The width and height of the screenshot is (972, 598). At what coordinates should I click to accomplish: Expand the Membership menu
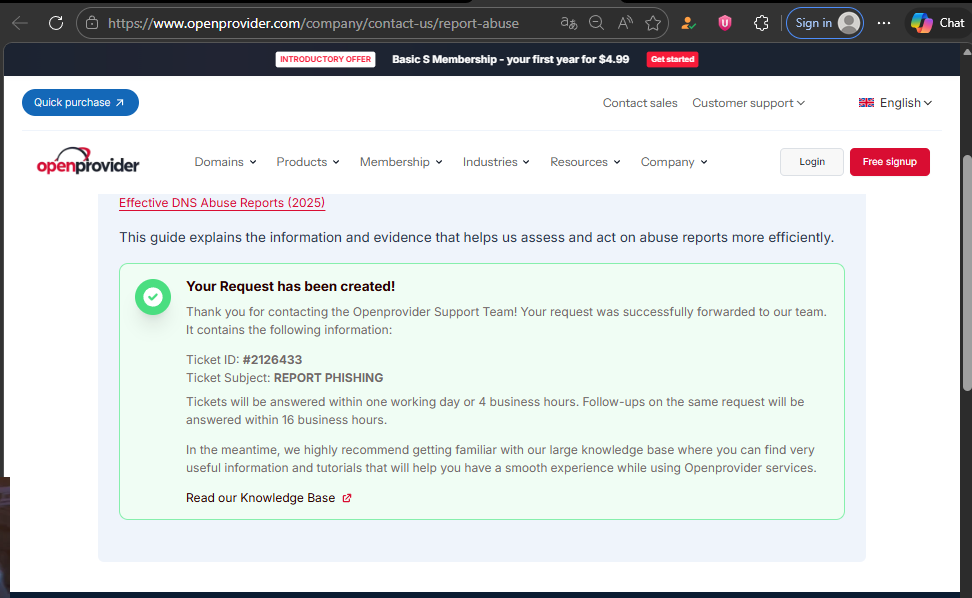[400, 162]
